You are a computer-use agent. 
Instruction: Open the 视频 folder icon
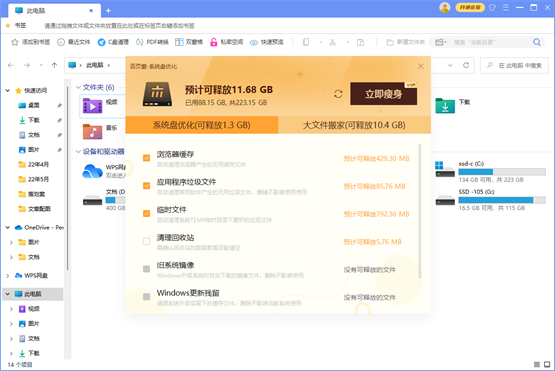pyautogui.click(x=92, y=106)
